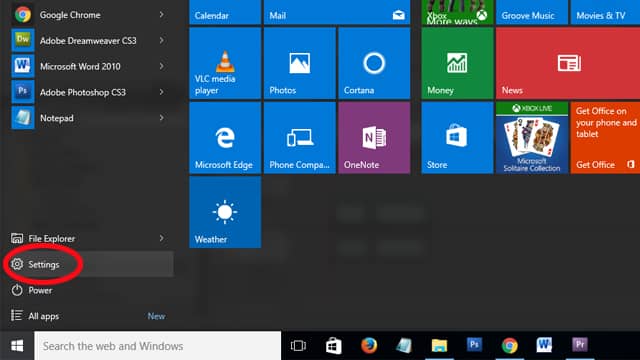Screen dimensions: 640x360
Task: Expand the File Explorer jump list arrow
Action: click(162, 238)
